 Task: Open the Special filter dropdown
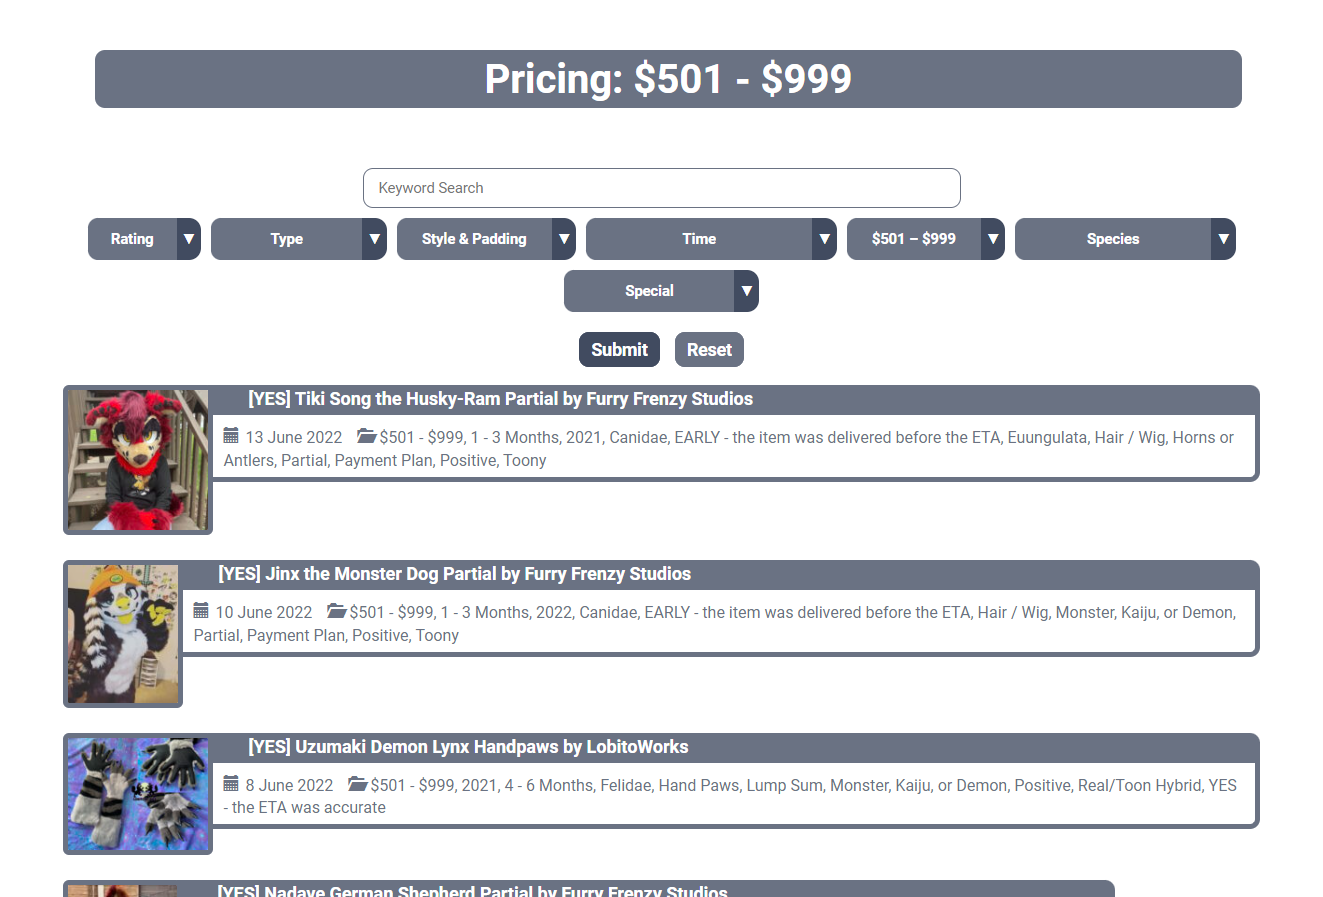pyautogui.click(x=746, y=291)
